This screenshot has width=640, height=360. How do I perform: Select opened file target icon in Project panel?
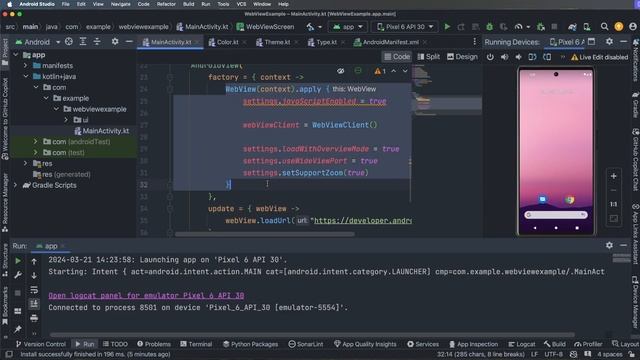tap(69, 42)
